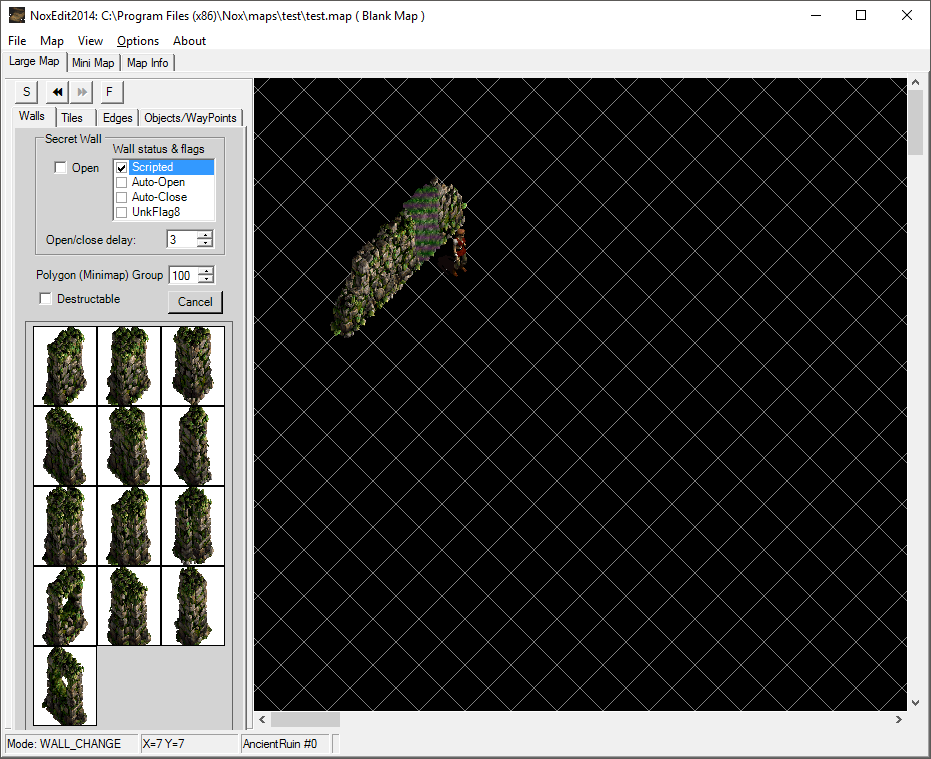Screen dimensions: 931x759
Task: Click the S toolbar button
Action: [x=26, y=92]
